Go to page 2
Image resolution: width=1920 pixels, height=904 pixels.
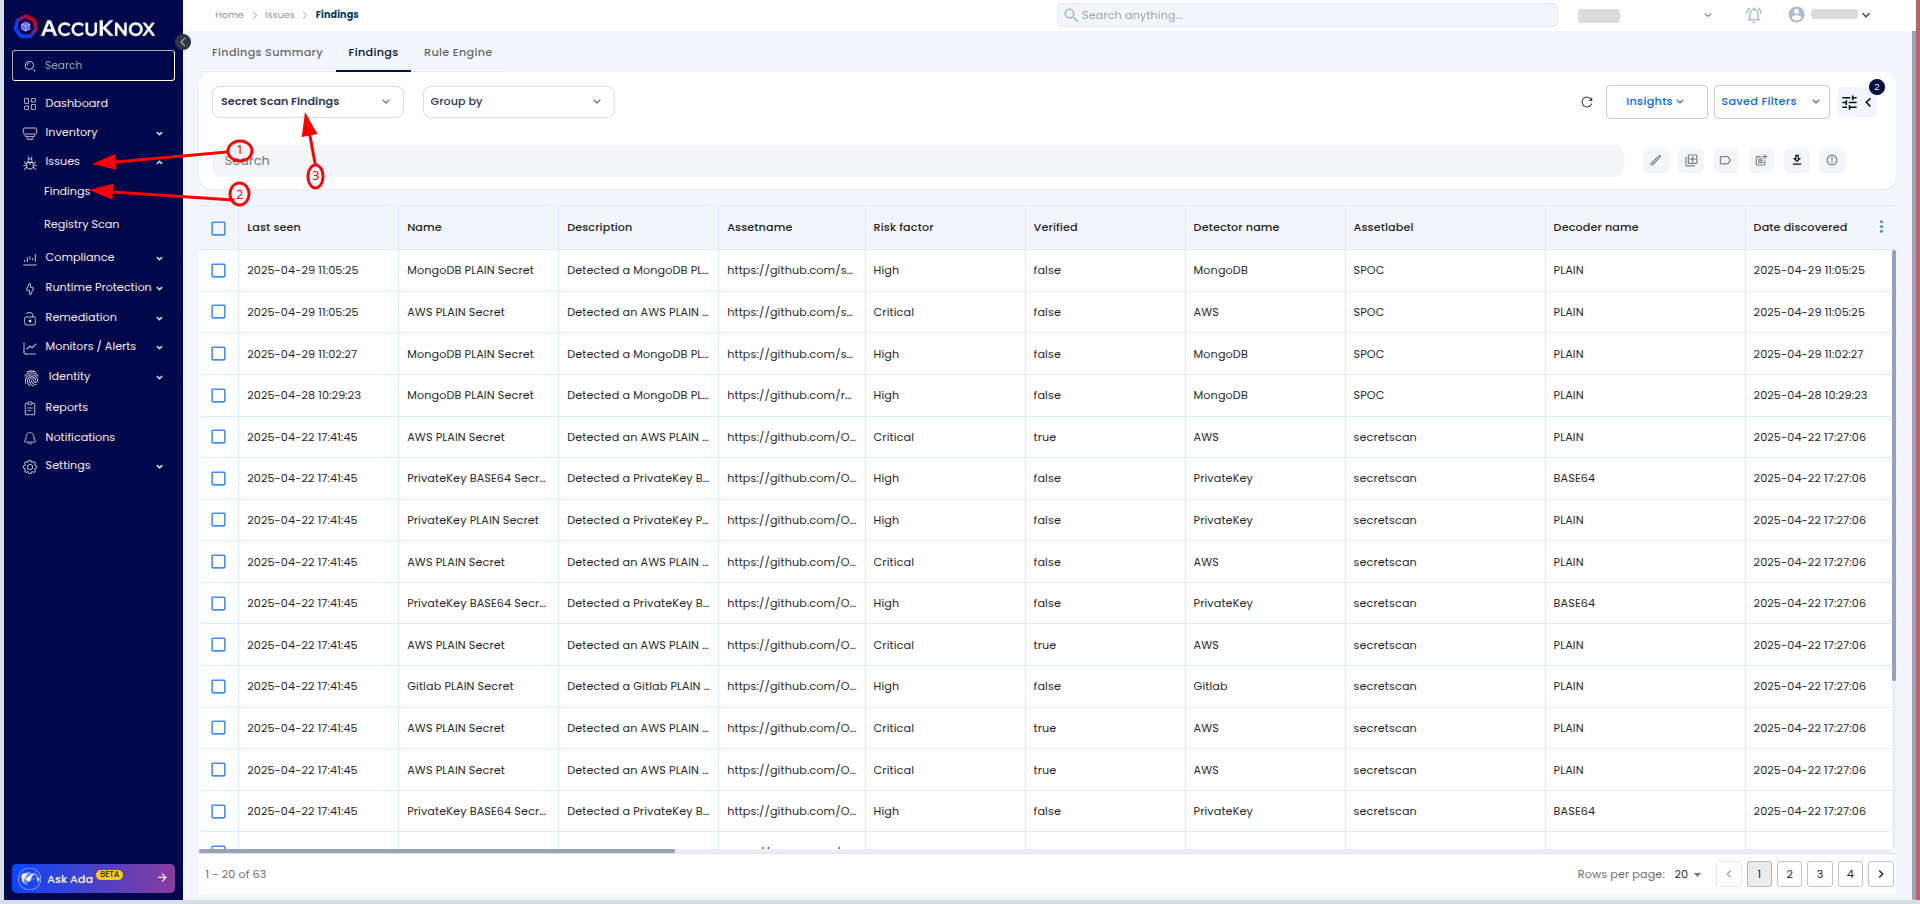[x=1790, y=874]
